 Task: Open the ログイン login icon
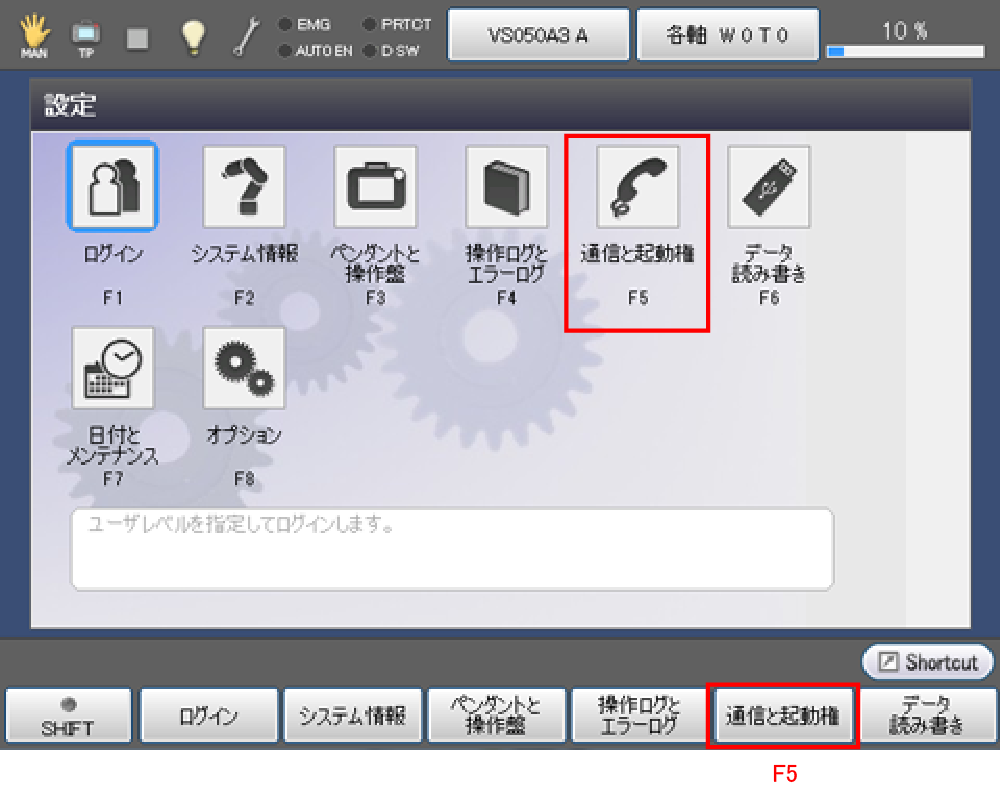coord(112,186)
